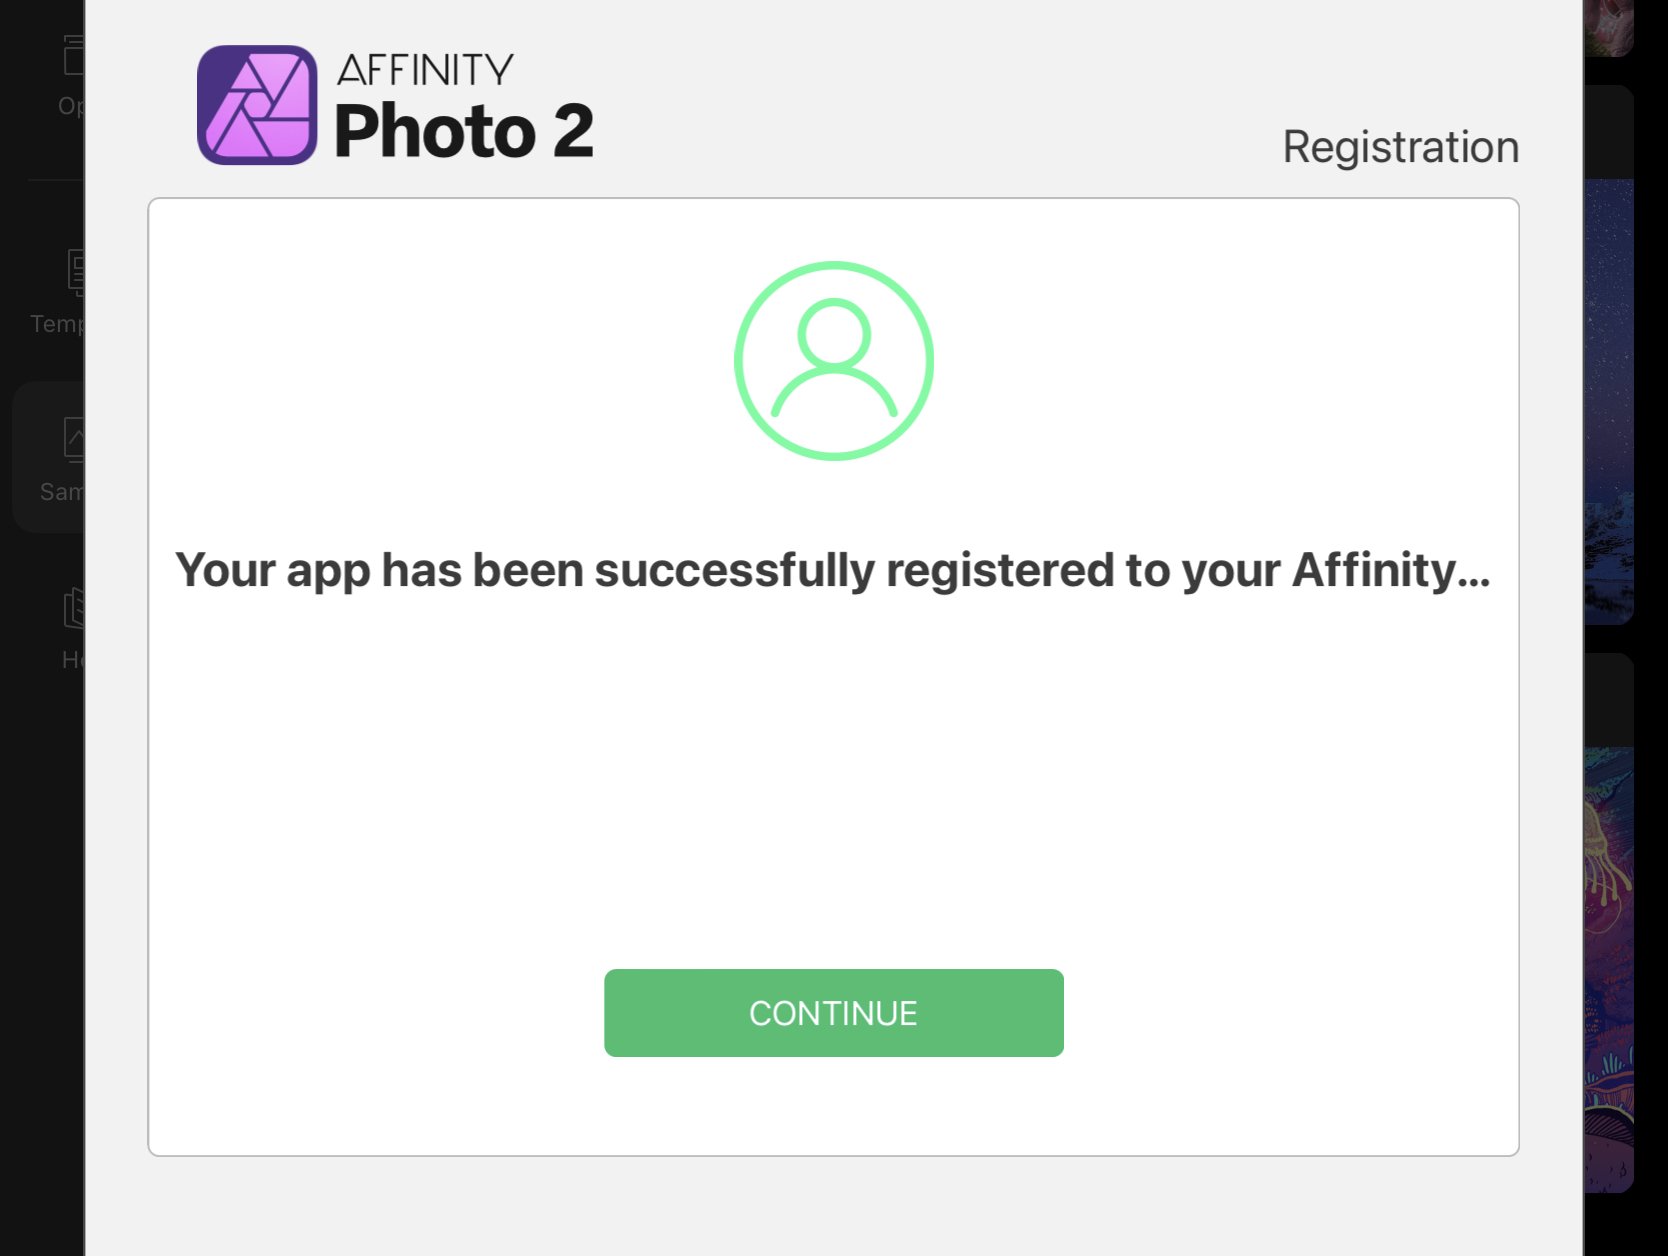Open the topmost partially visible sample thumbnail
Image resolution: width=1668 pixels, height=1256 pixels.
pyautogui.click(x=1609, y=25)
